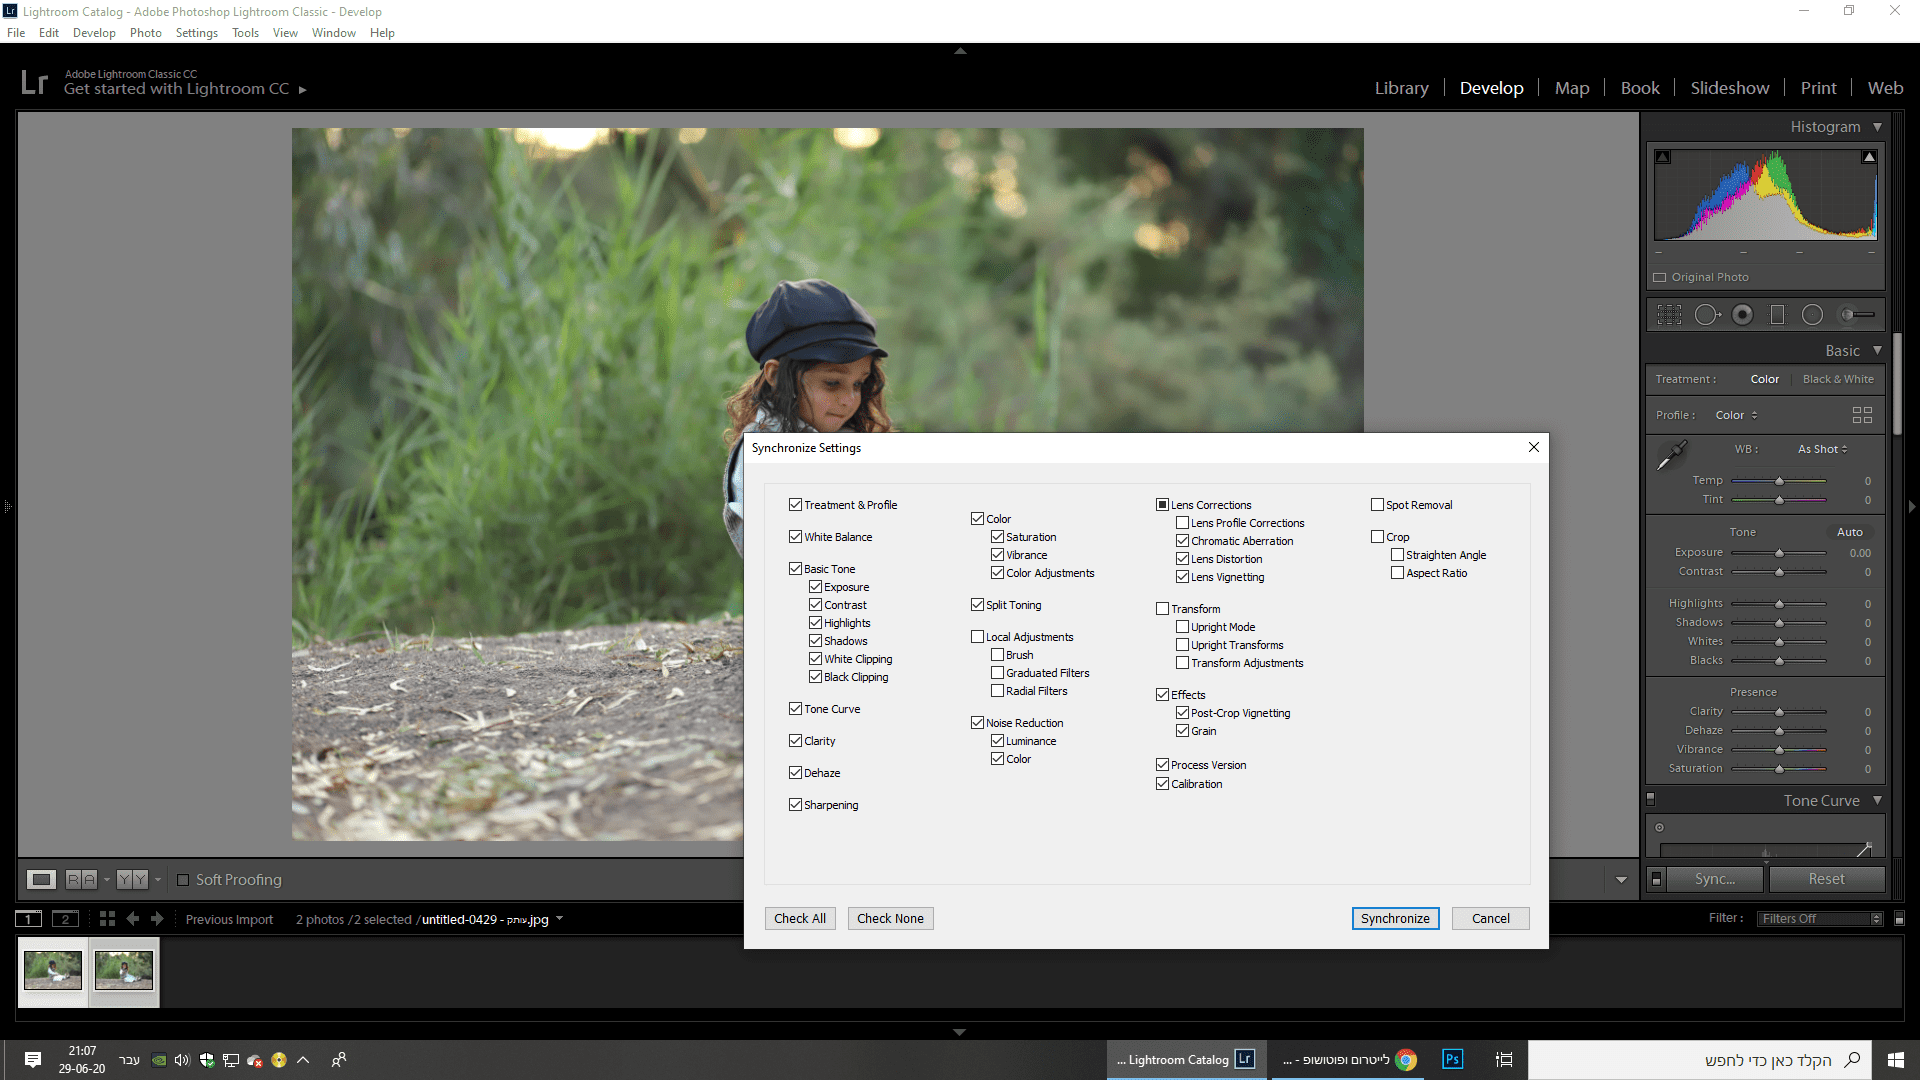Enable Lens Profile Corrections checkbox
Screen dimensions: 1920x1080
[x=1182, y=523]
